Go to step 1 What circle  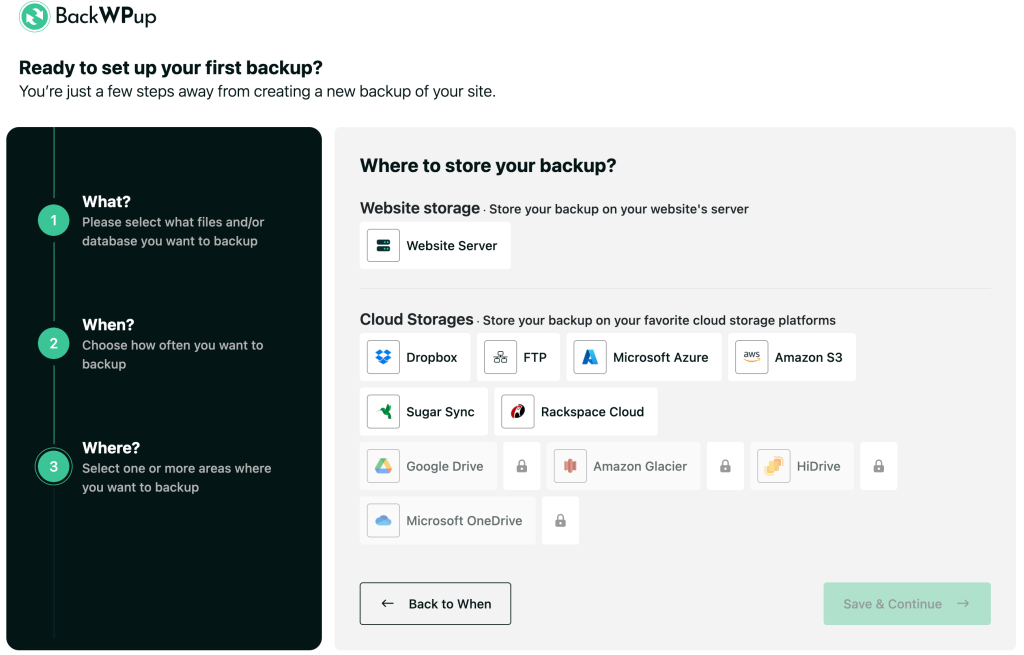(54, 220)
